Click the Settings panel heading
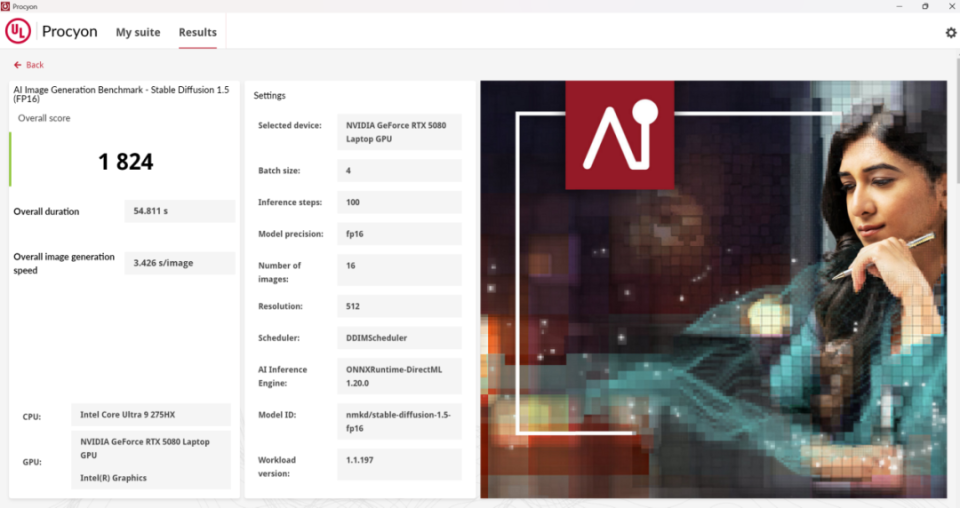The height and width of the screenshot is (508, 960). [x=269, y=95]
